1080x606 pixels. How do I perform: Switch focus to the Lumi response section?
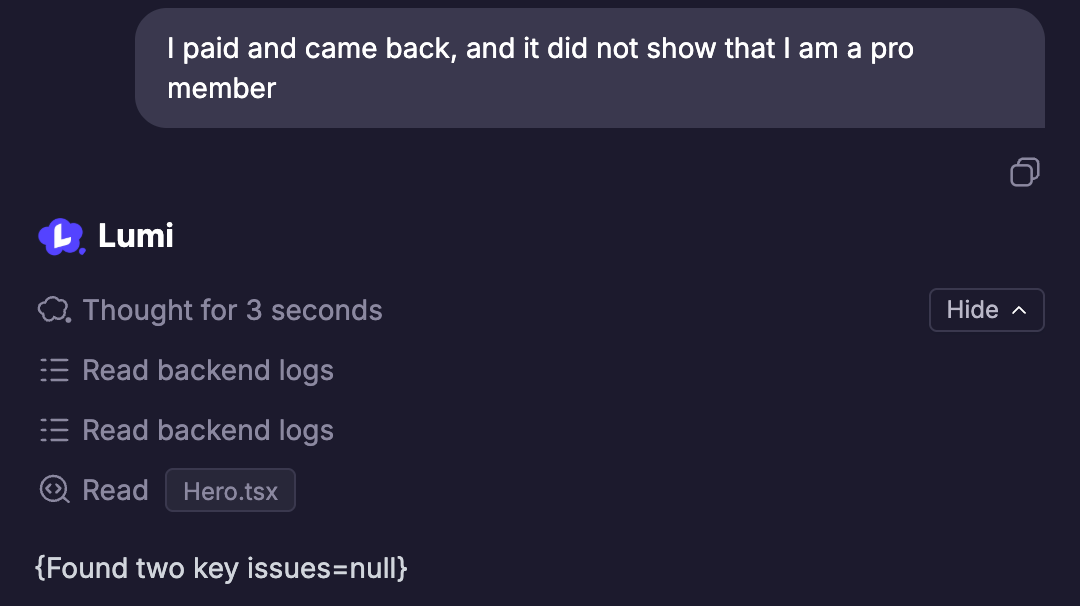(137, 236)
